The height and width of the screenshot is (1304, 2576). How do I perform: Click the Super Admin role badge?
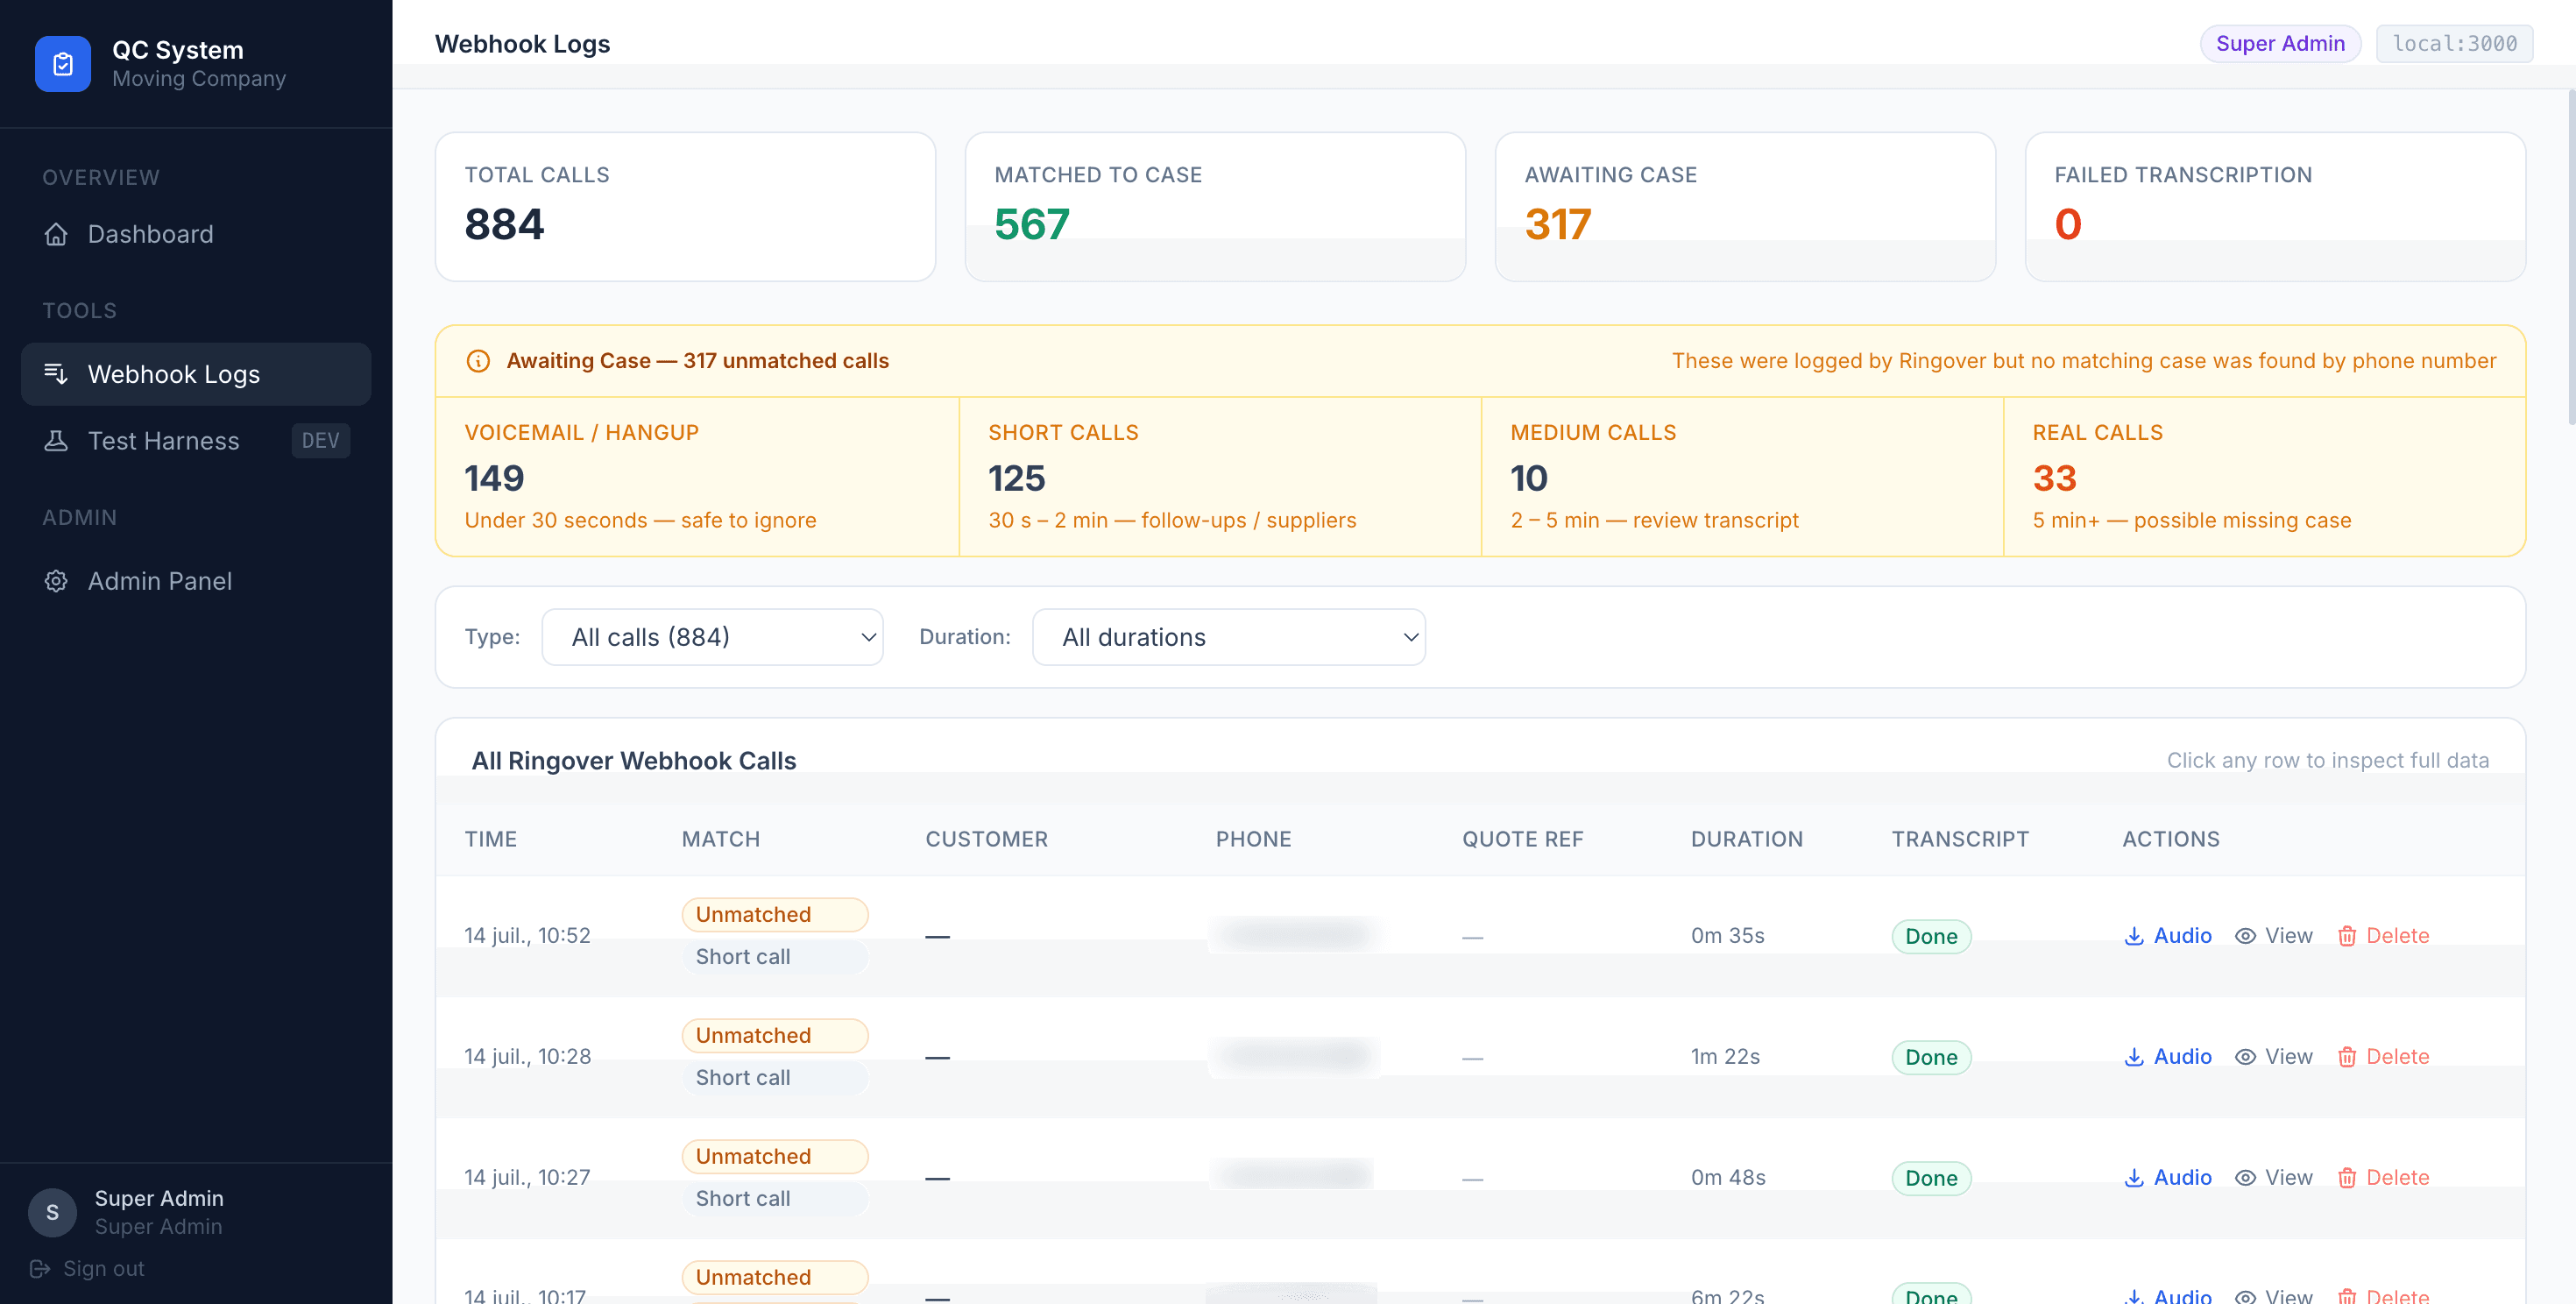(x=2280, y=43)
